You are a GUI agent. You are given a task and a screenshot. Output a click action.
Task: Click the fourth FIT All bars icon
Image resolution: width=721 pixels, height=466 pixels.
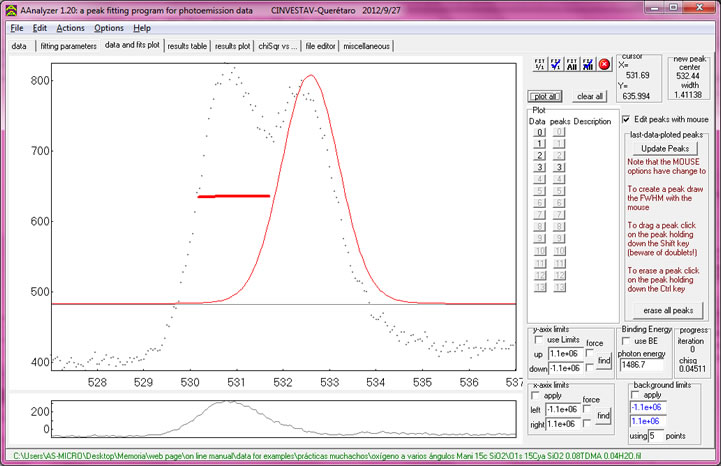click(x=587, y=64)
